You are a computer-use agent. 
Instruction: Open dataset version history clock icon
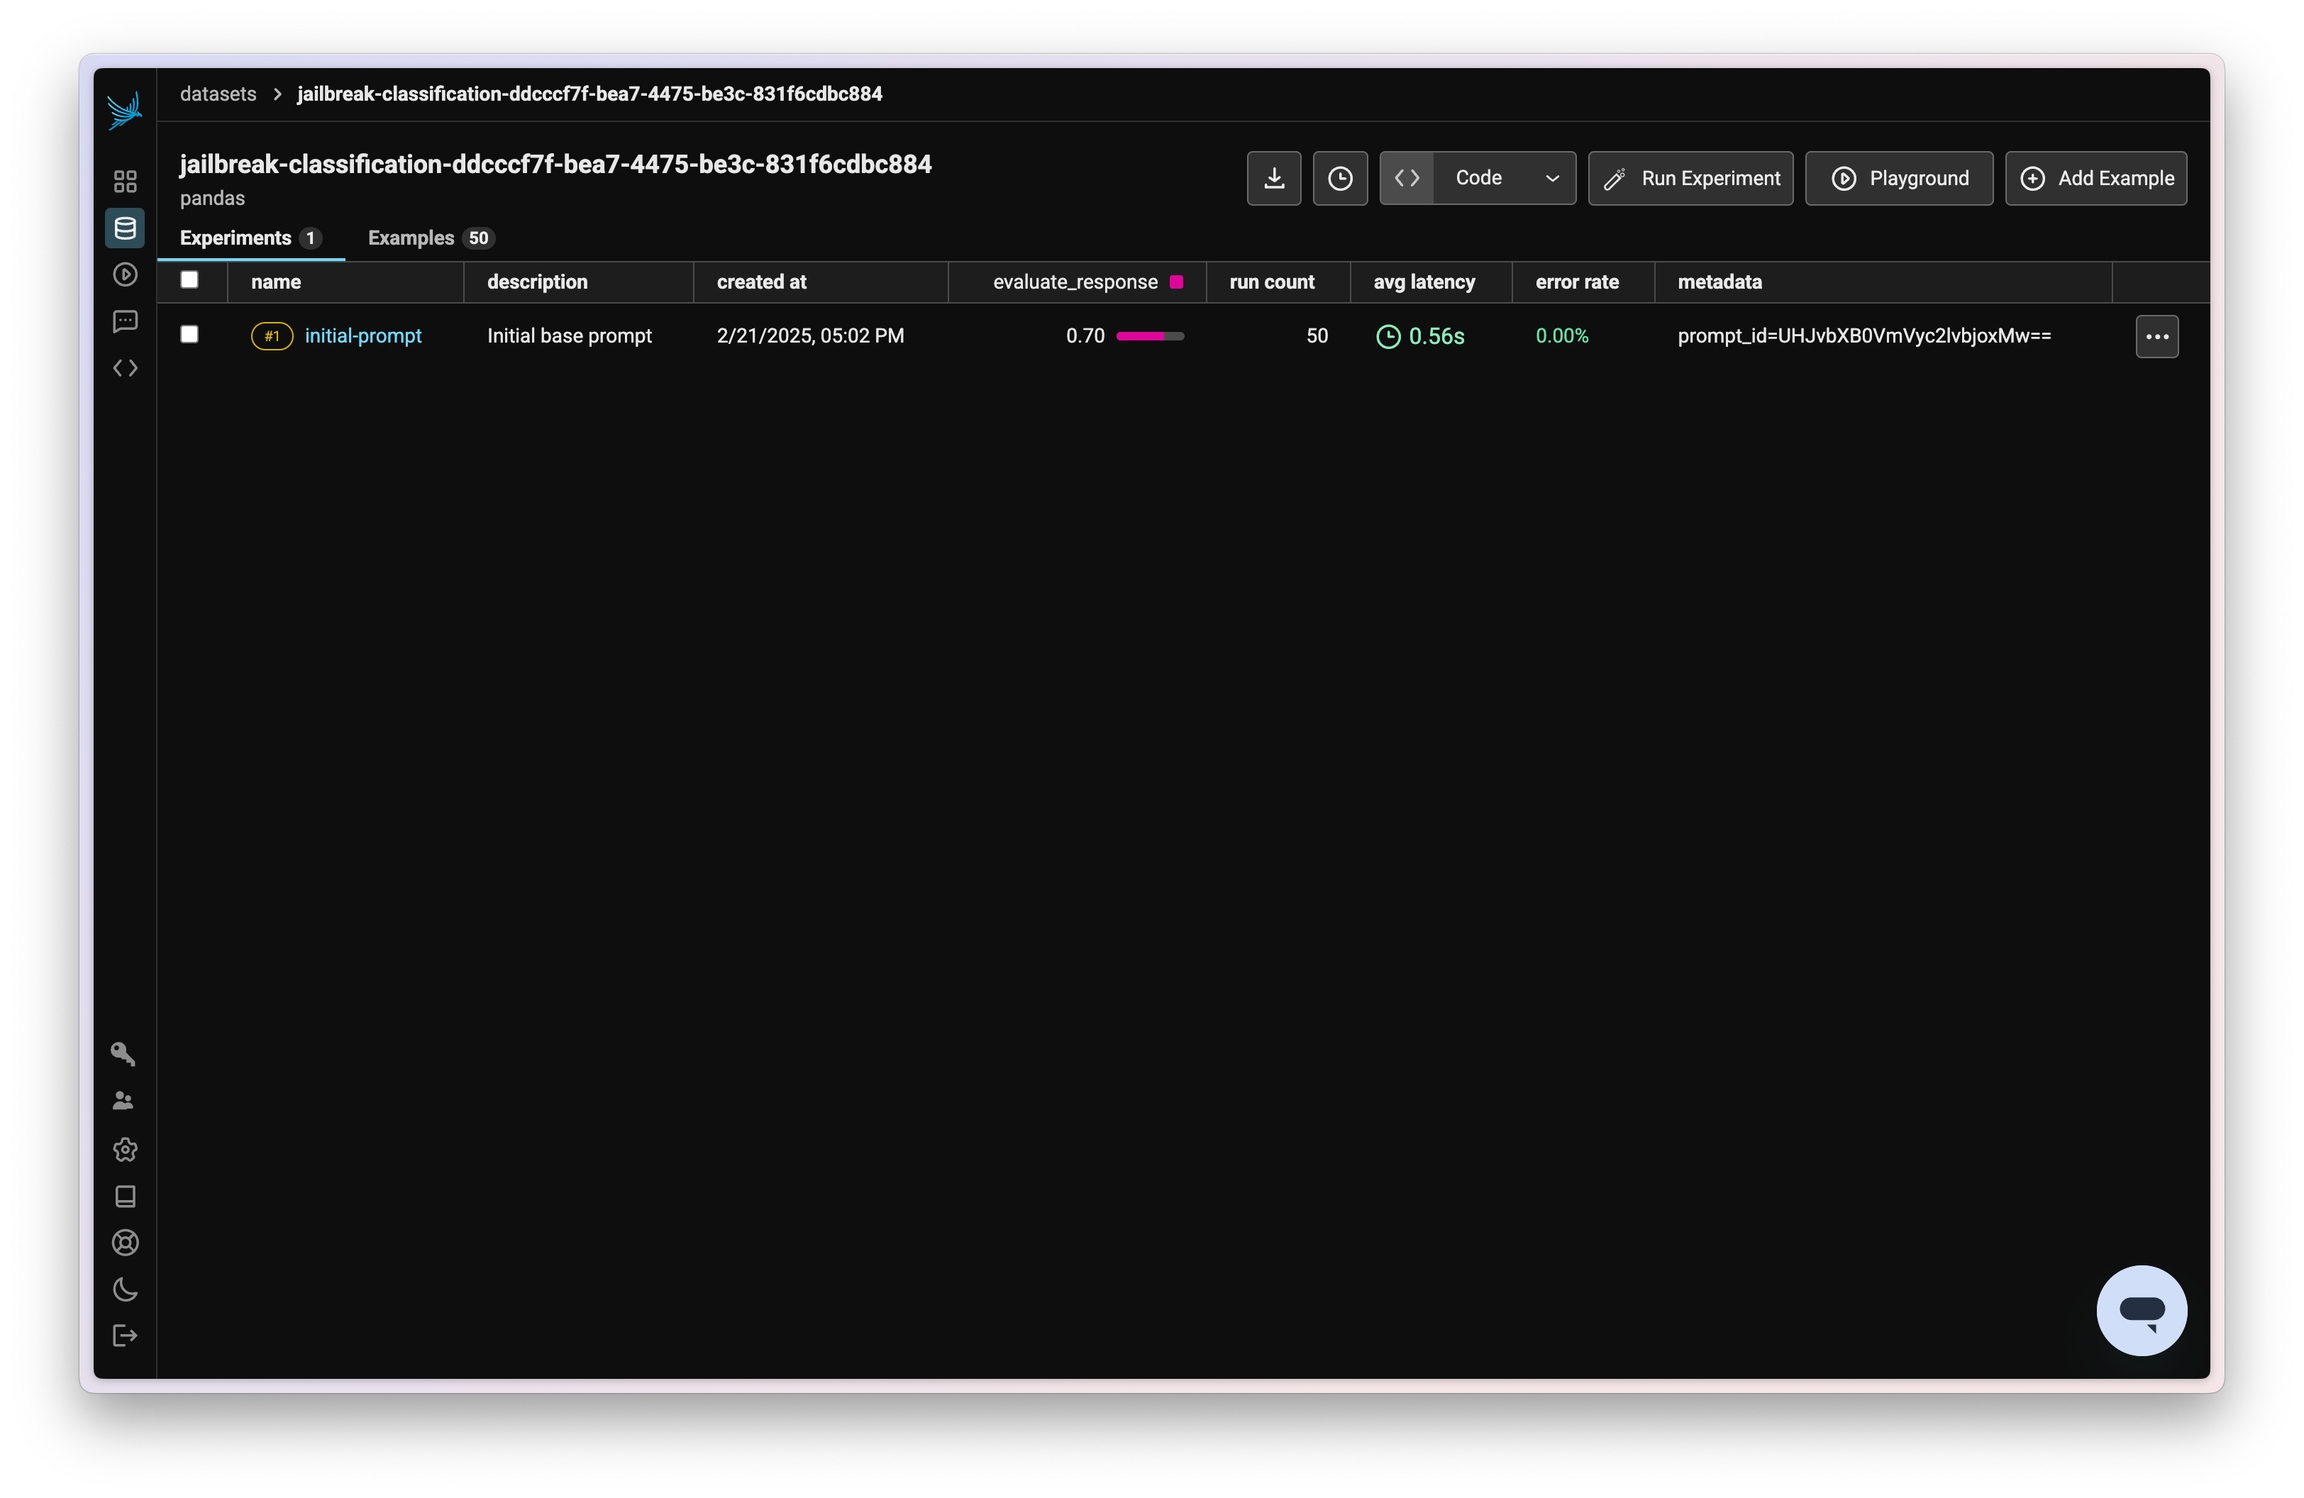1339,178
